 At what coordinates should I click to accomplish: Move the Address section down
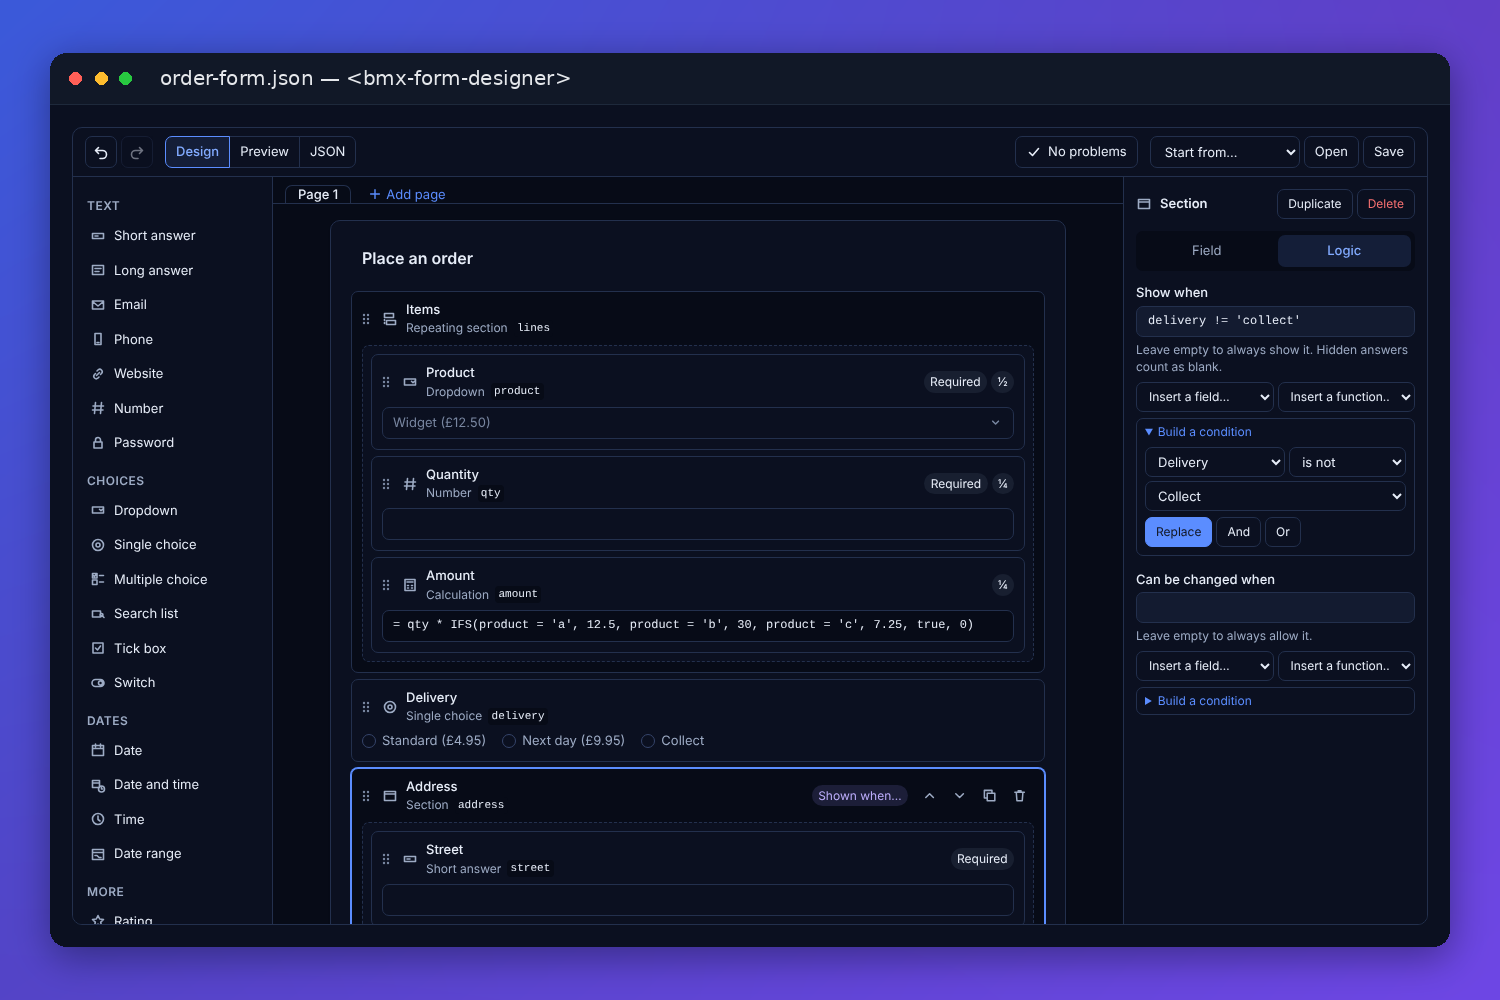click(959, 796)
